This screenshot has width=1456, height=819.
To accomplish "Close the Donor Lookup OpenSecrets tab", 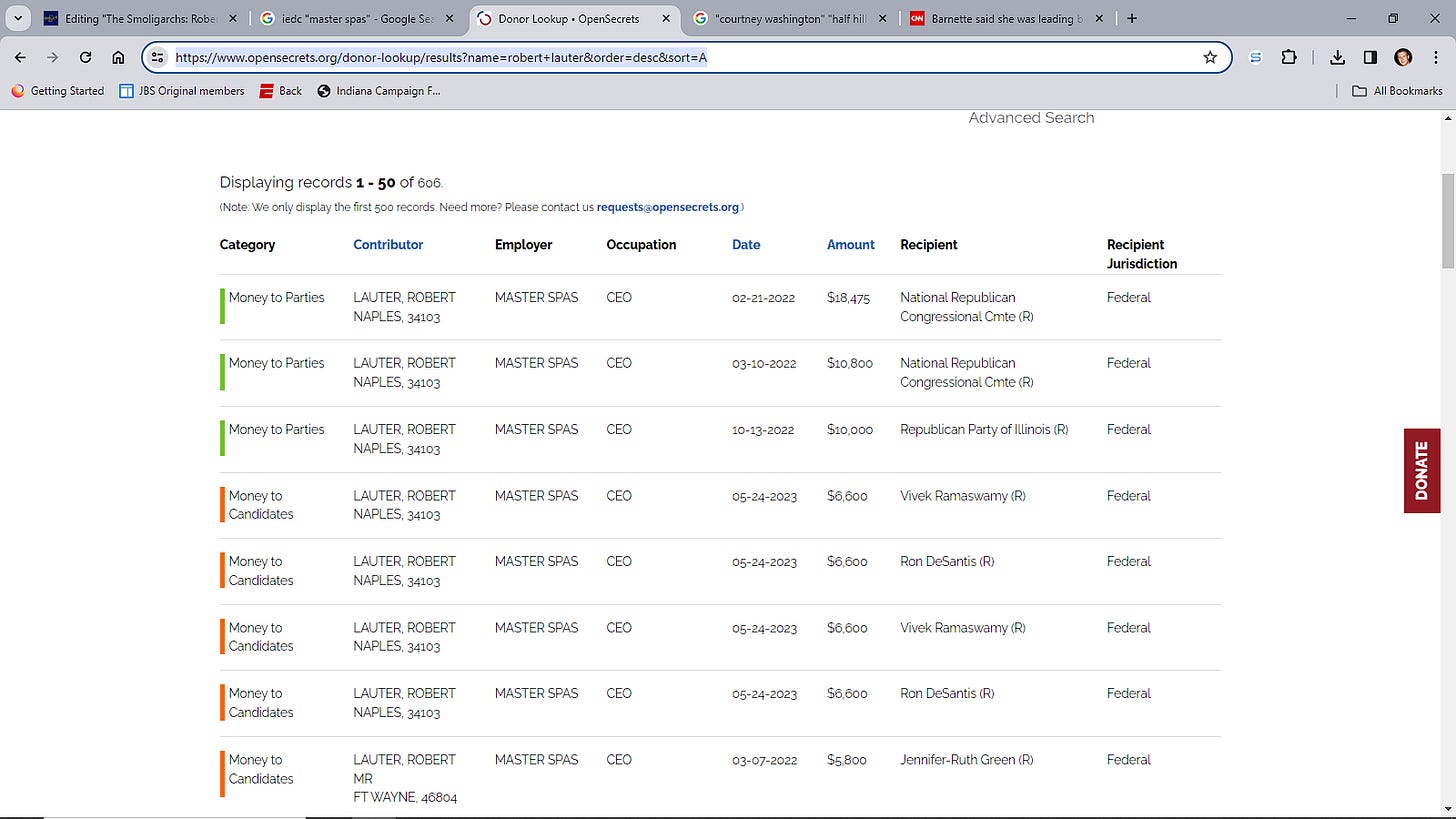I will click(x=664, y=18).
